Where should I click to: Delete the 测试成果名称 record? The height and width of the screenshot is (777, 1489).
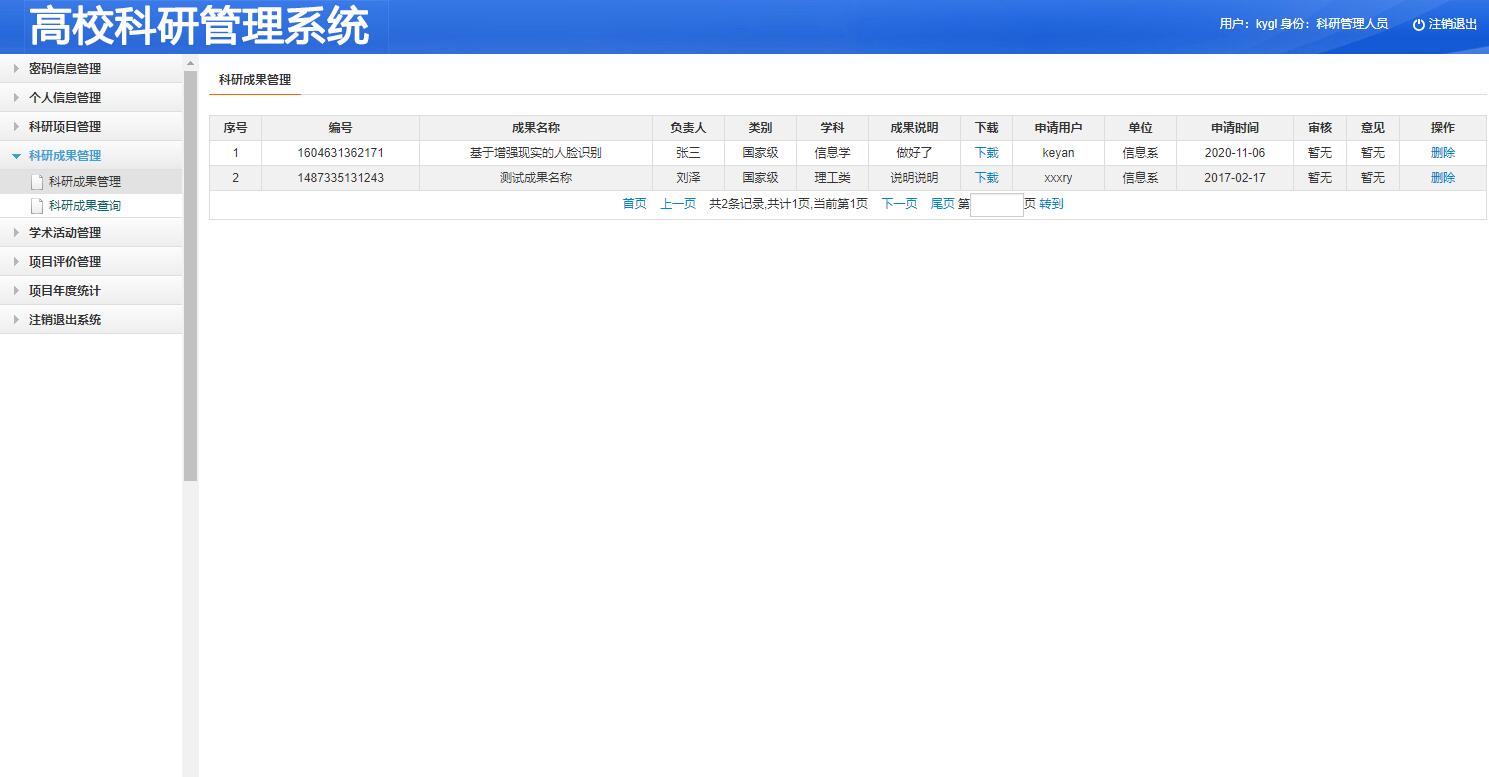pyautogui.click(x=1442, y=178)
